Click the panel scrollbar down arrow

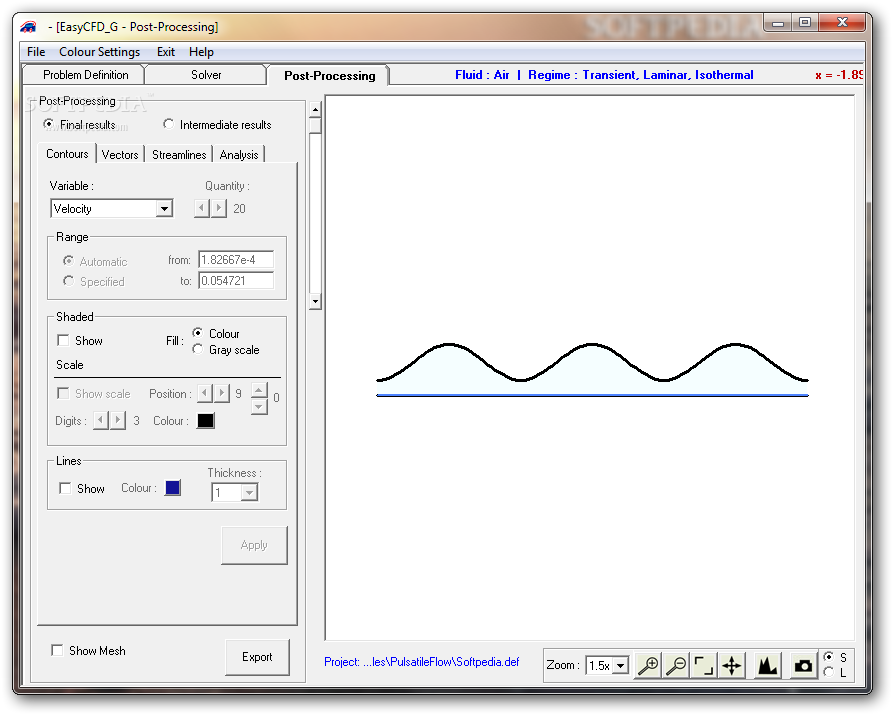(x=315, y=301)
